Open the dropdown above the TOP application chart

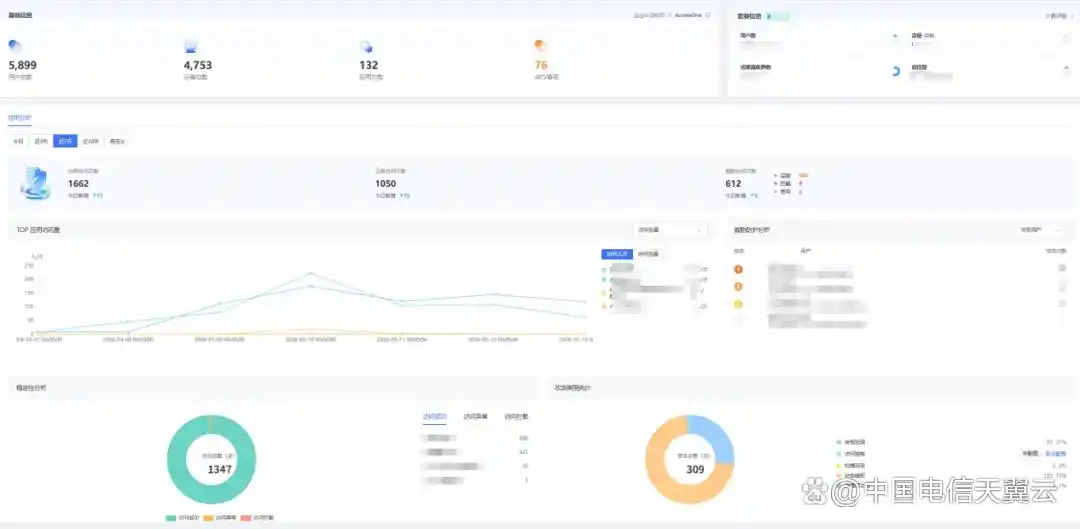pos(669,230)
